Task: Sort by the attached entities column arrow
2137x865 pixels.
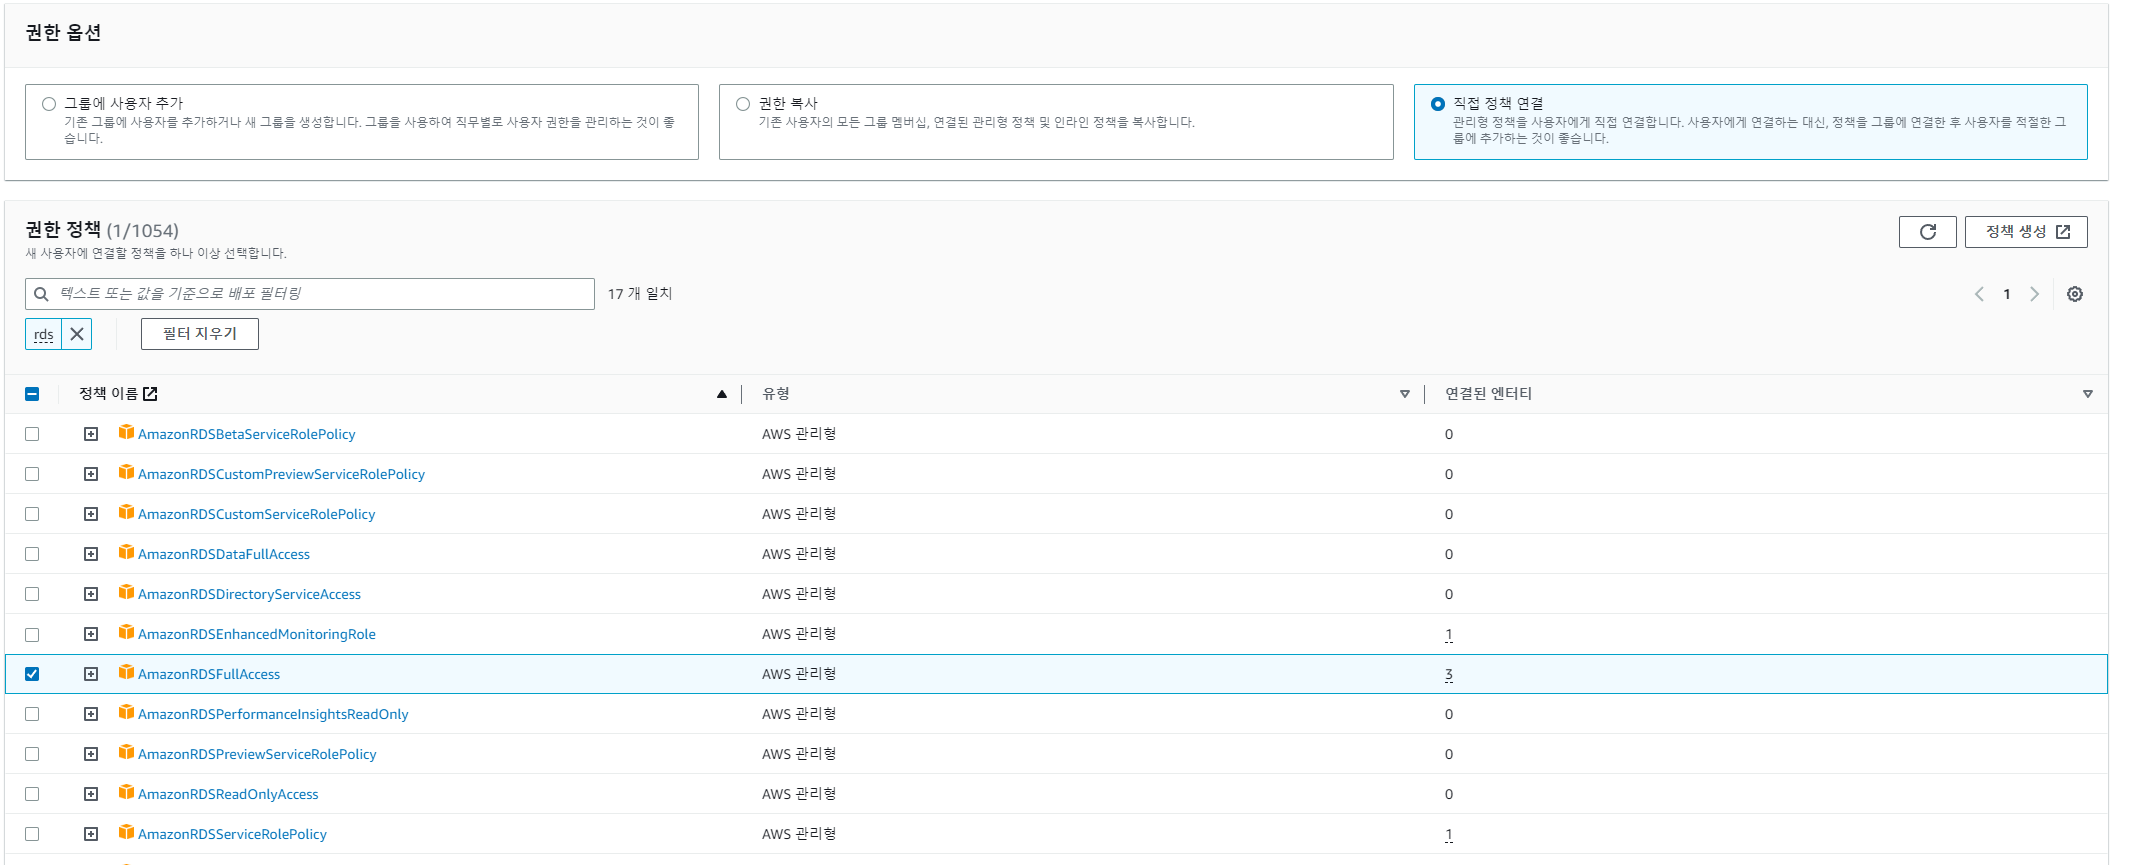Action: pyautogui.click(x=2088, y=394)
